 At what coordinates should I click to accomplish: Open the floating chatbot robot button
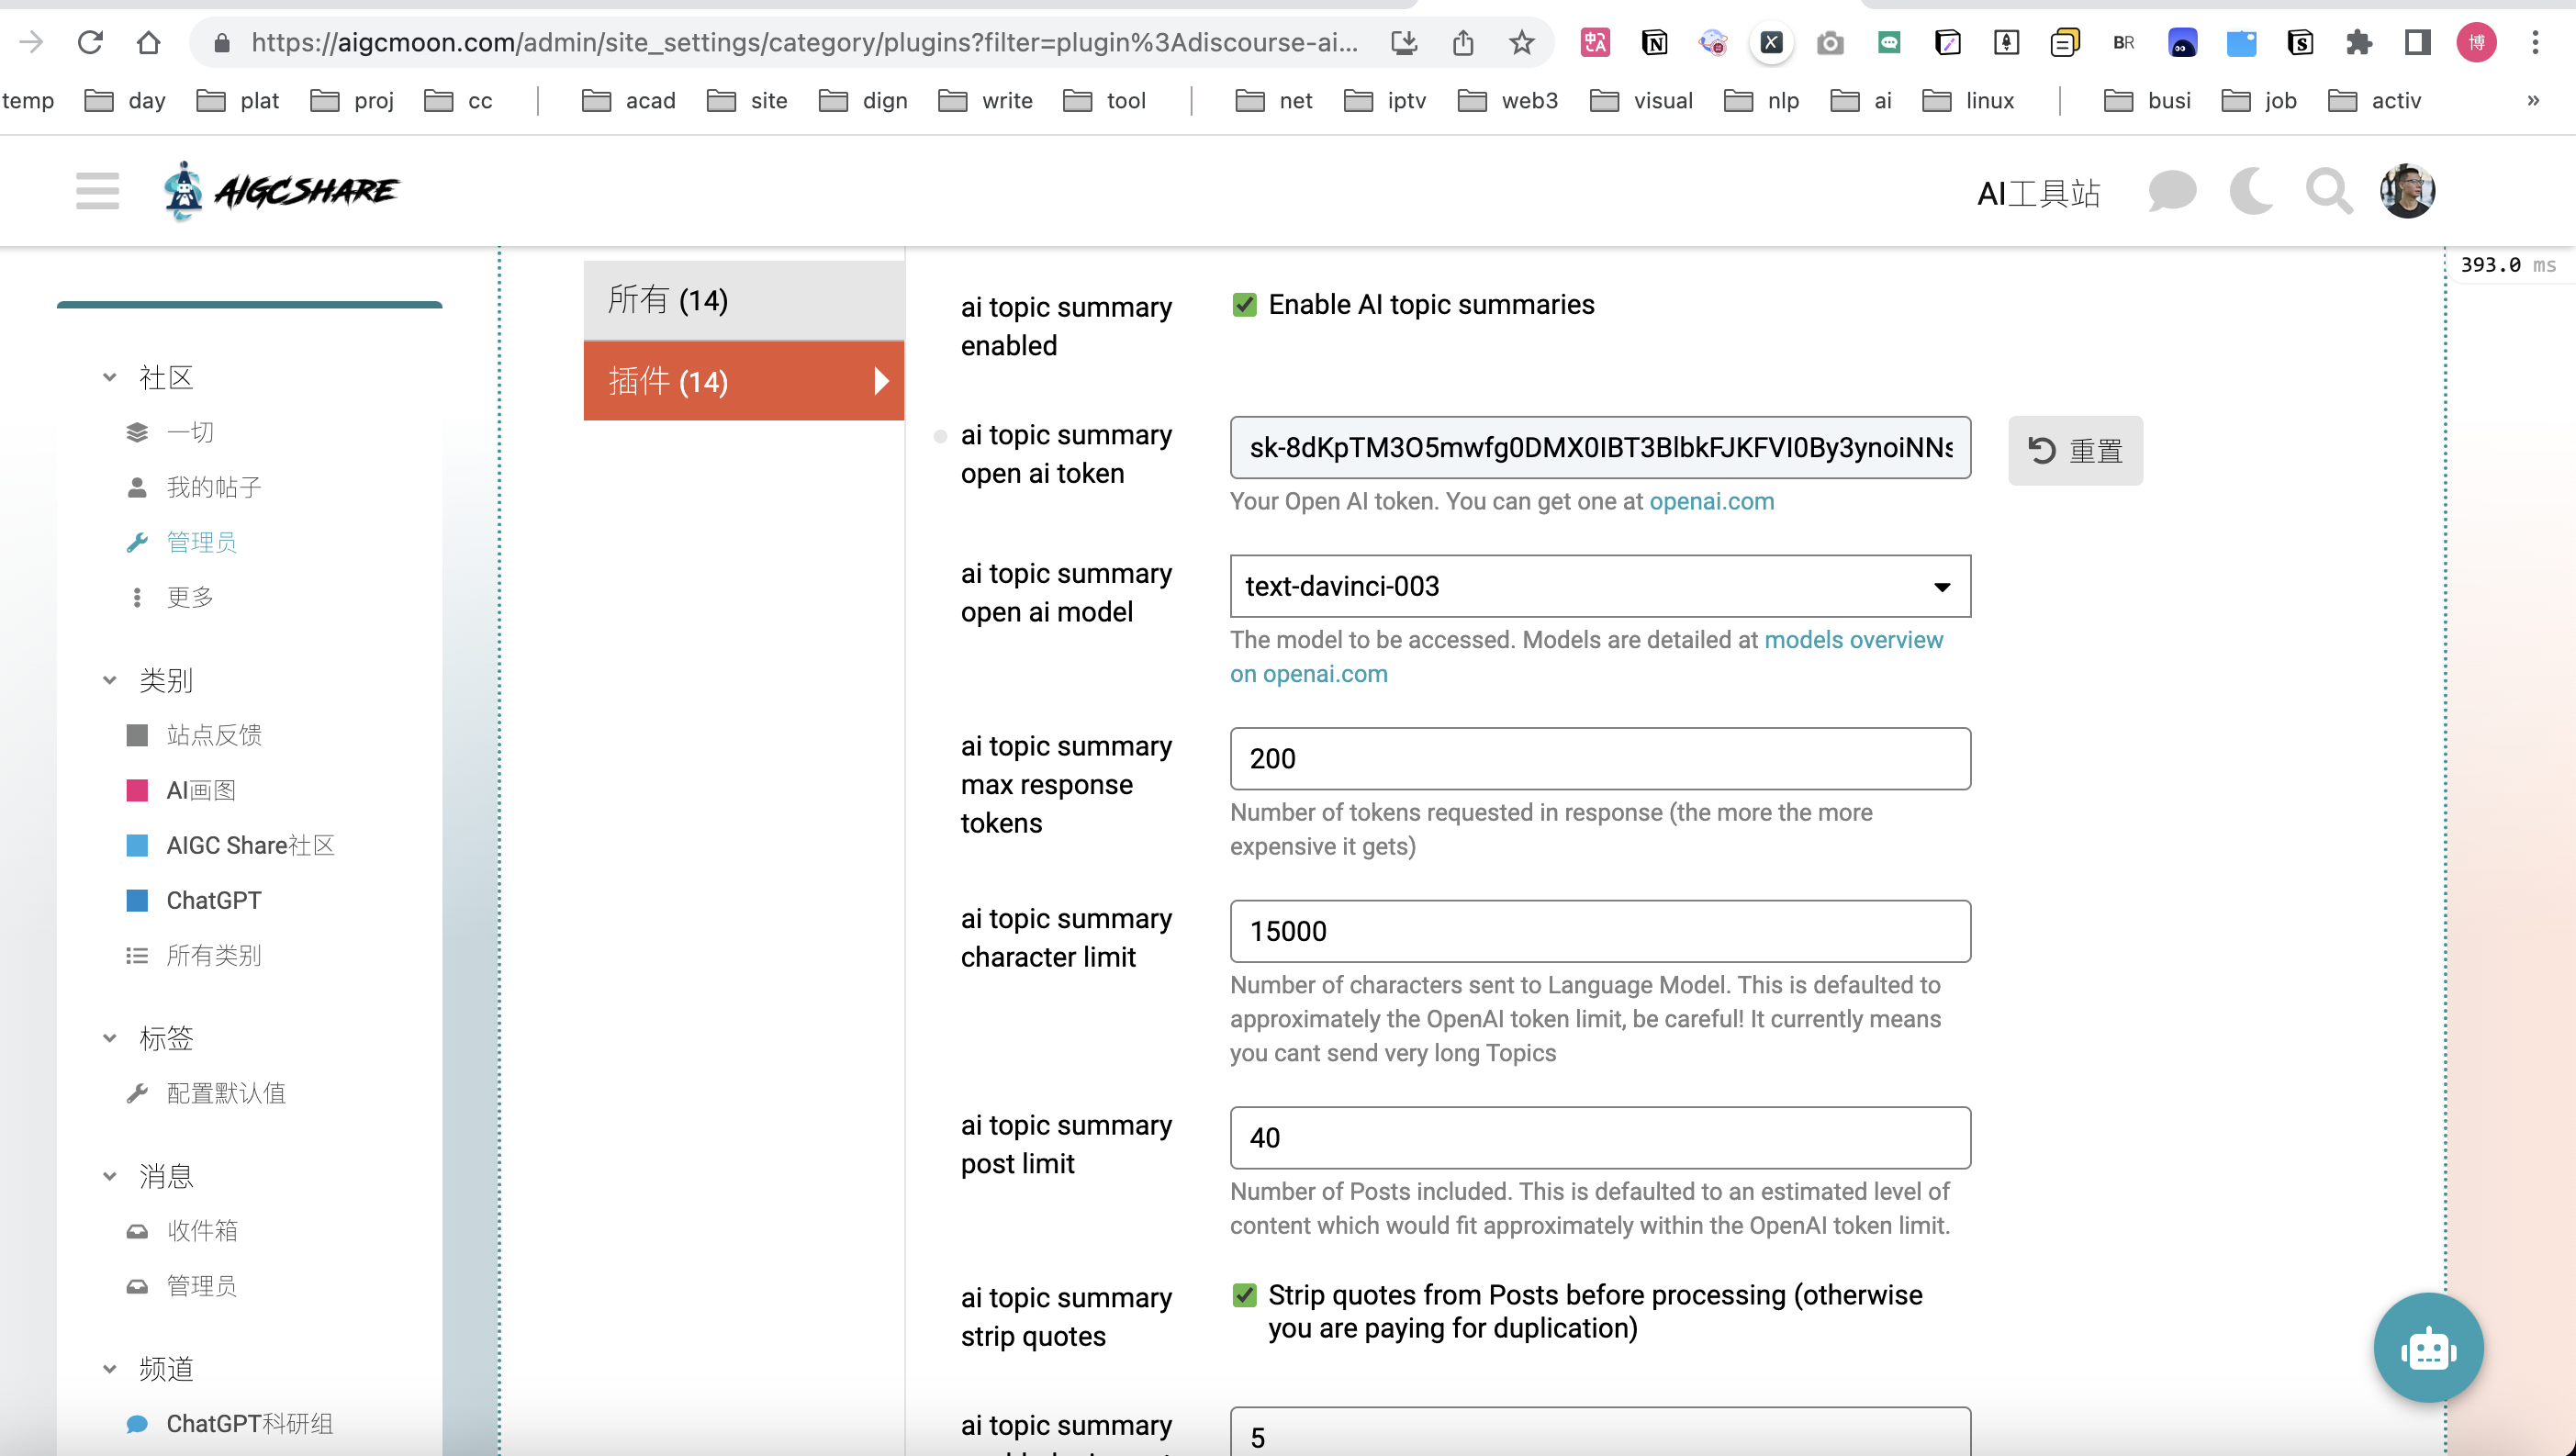2428,1348
